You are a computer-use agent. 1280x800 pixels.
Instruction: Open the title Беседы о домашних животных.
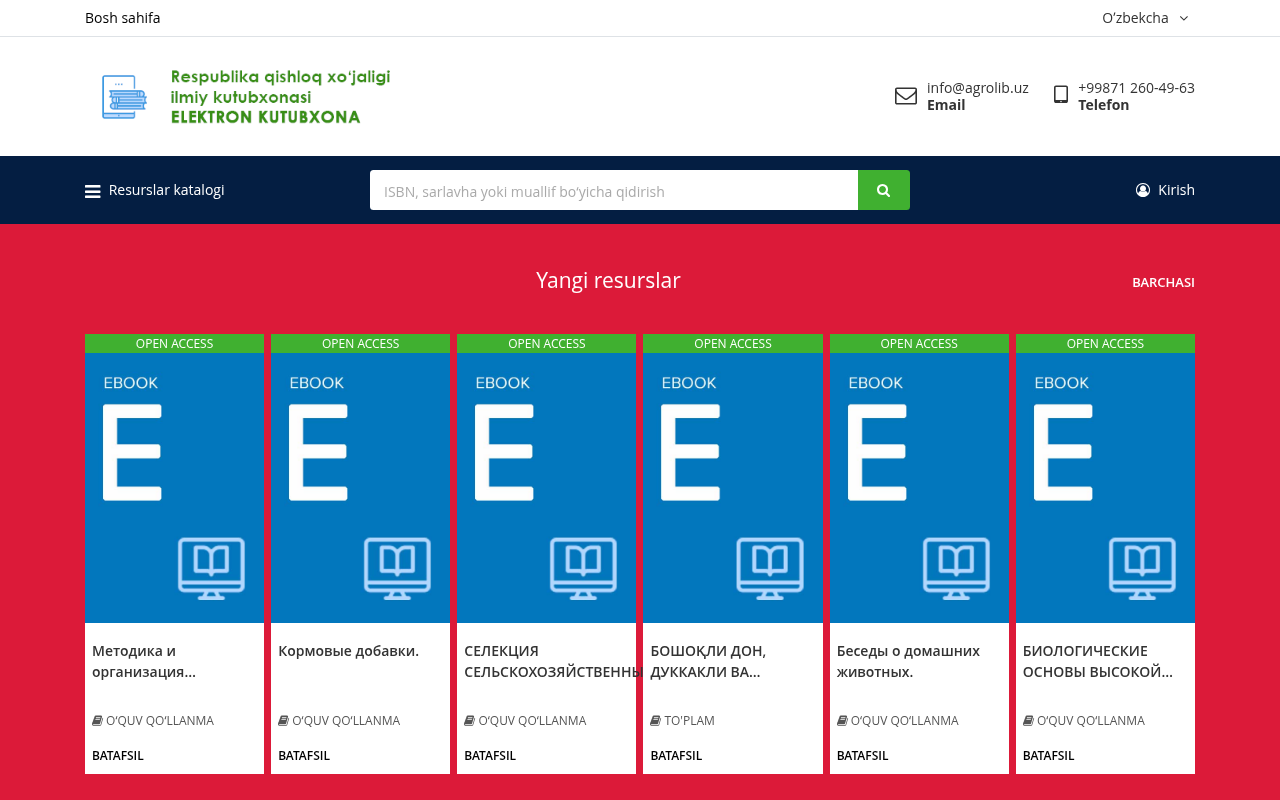click(908, 661)
